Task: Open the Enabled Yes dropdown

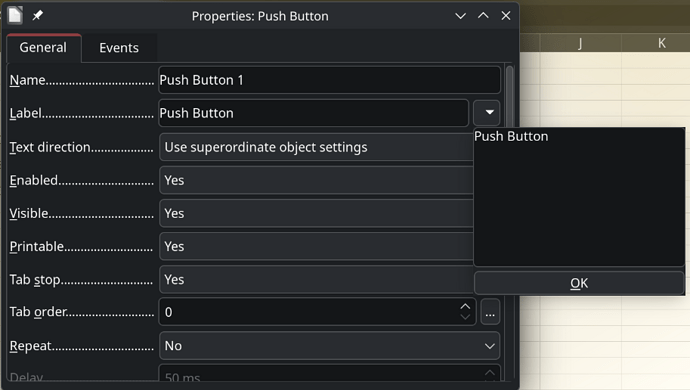Action: [316, 180]
